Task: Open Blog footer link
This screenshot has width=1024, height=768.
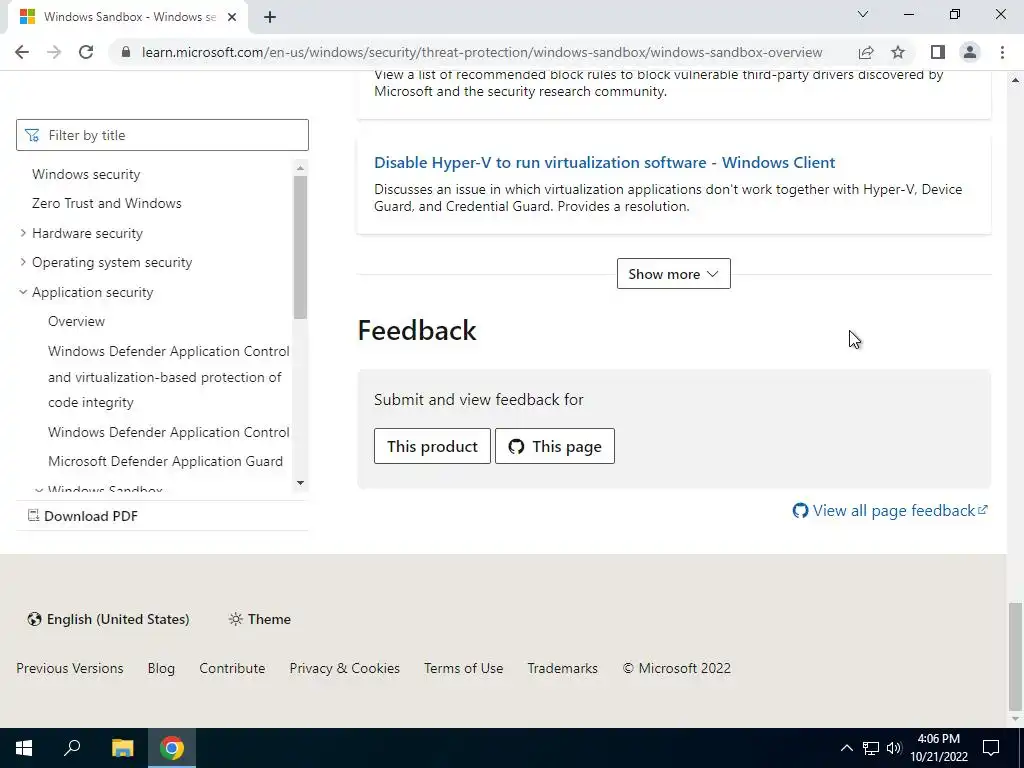Action: click(x=161, y=668)
